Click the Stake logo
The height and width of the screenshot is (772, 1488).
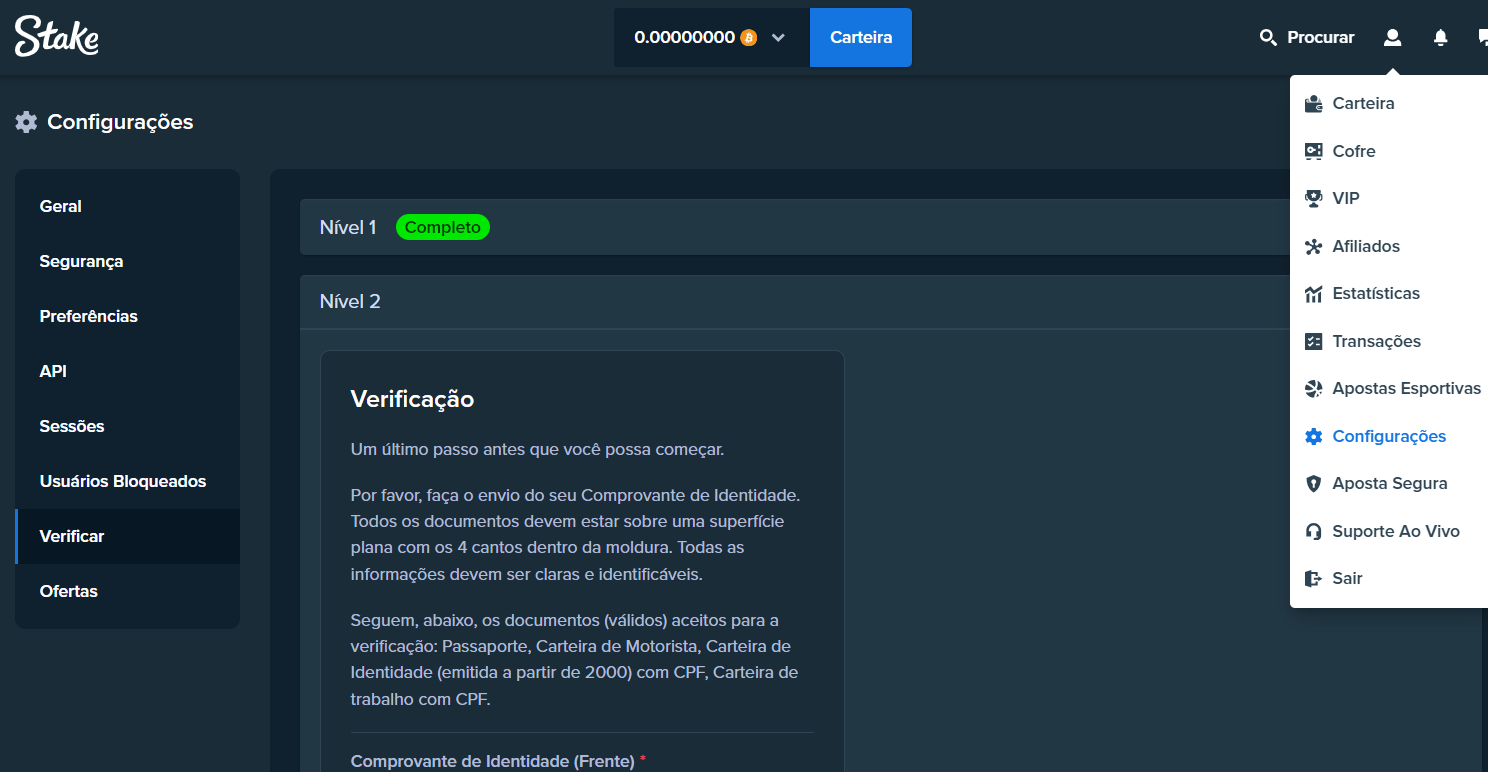[56, 36]
